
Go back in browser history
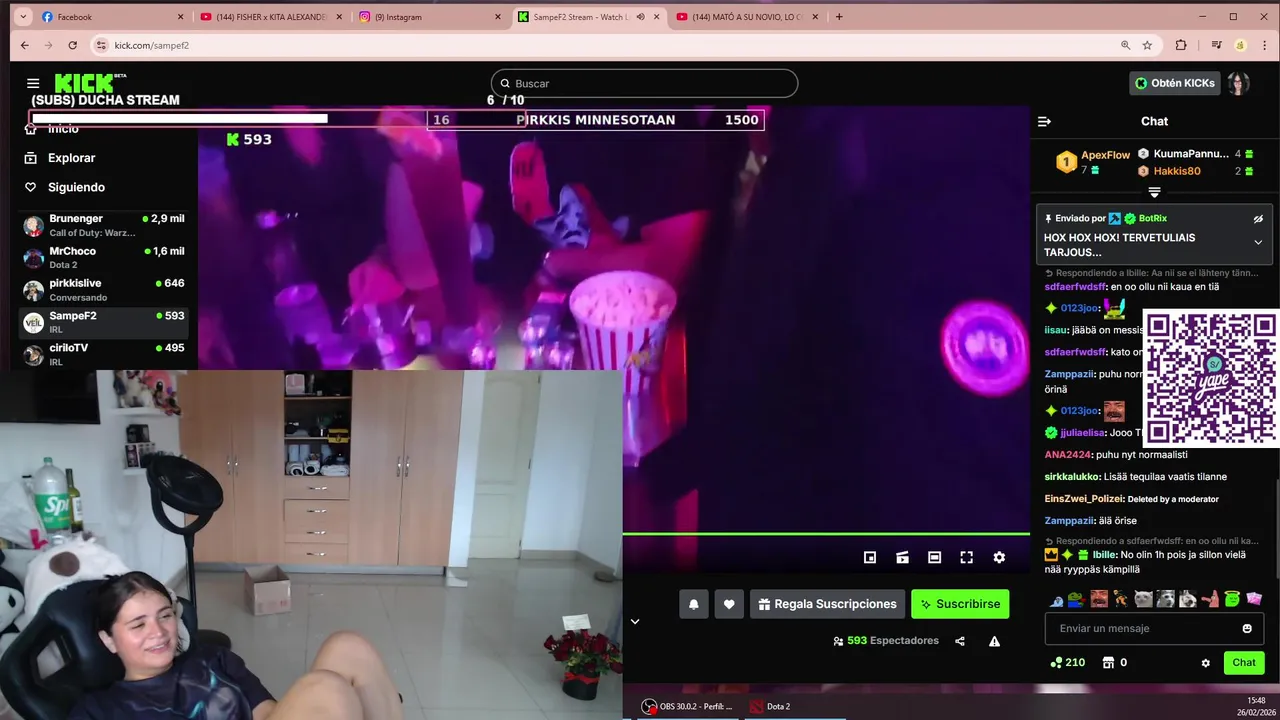25,45
